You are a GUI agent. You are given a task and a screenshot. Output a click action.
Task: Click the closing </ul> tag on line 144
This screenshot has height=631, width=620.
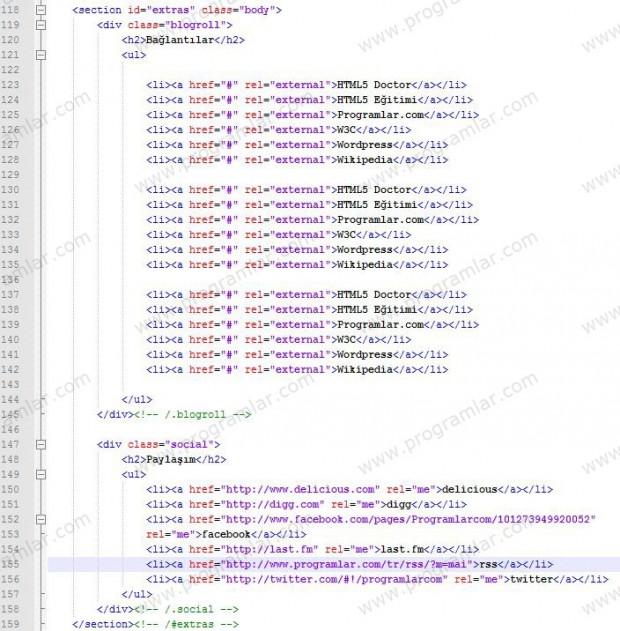(137, 400)
